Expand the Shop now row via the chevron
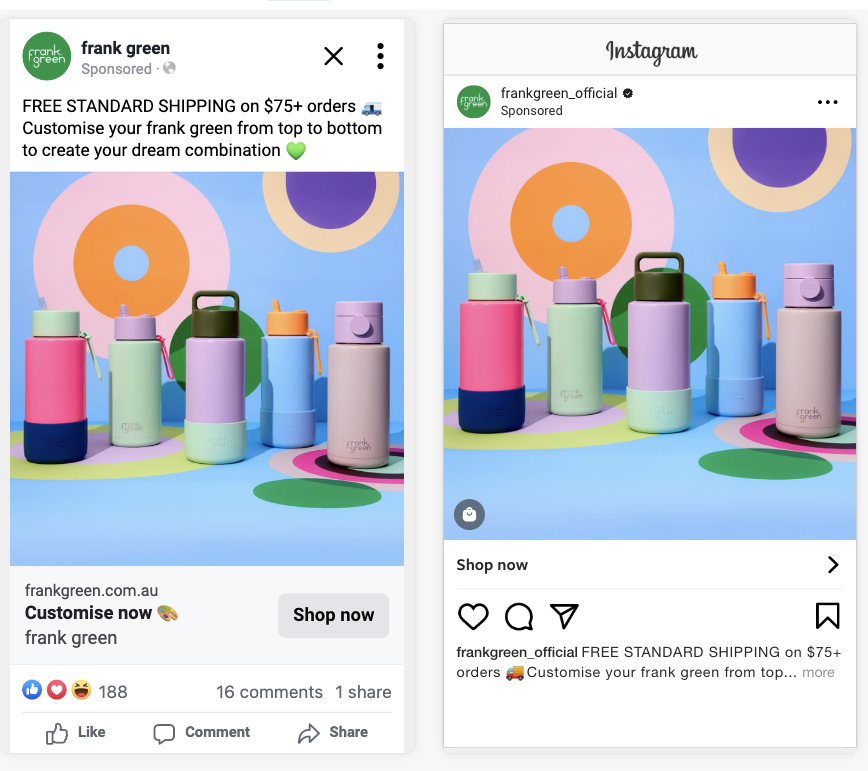868x771 pixels. (x=832, y=565)
